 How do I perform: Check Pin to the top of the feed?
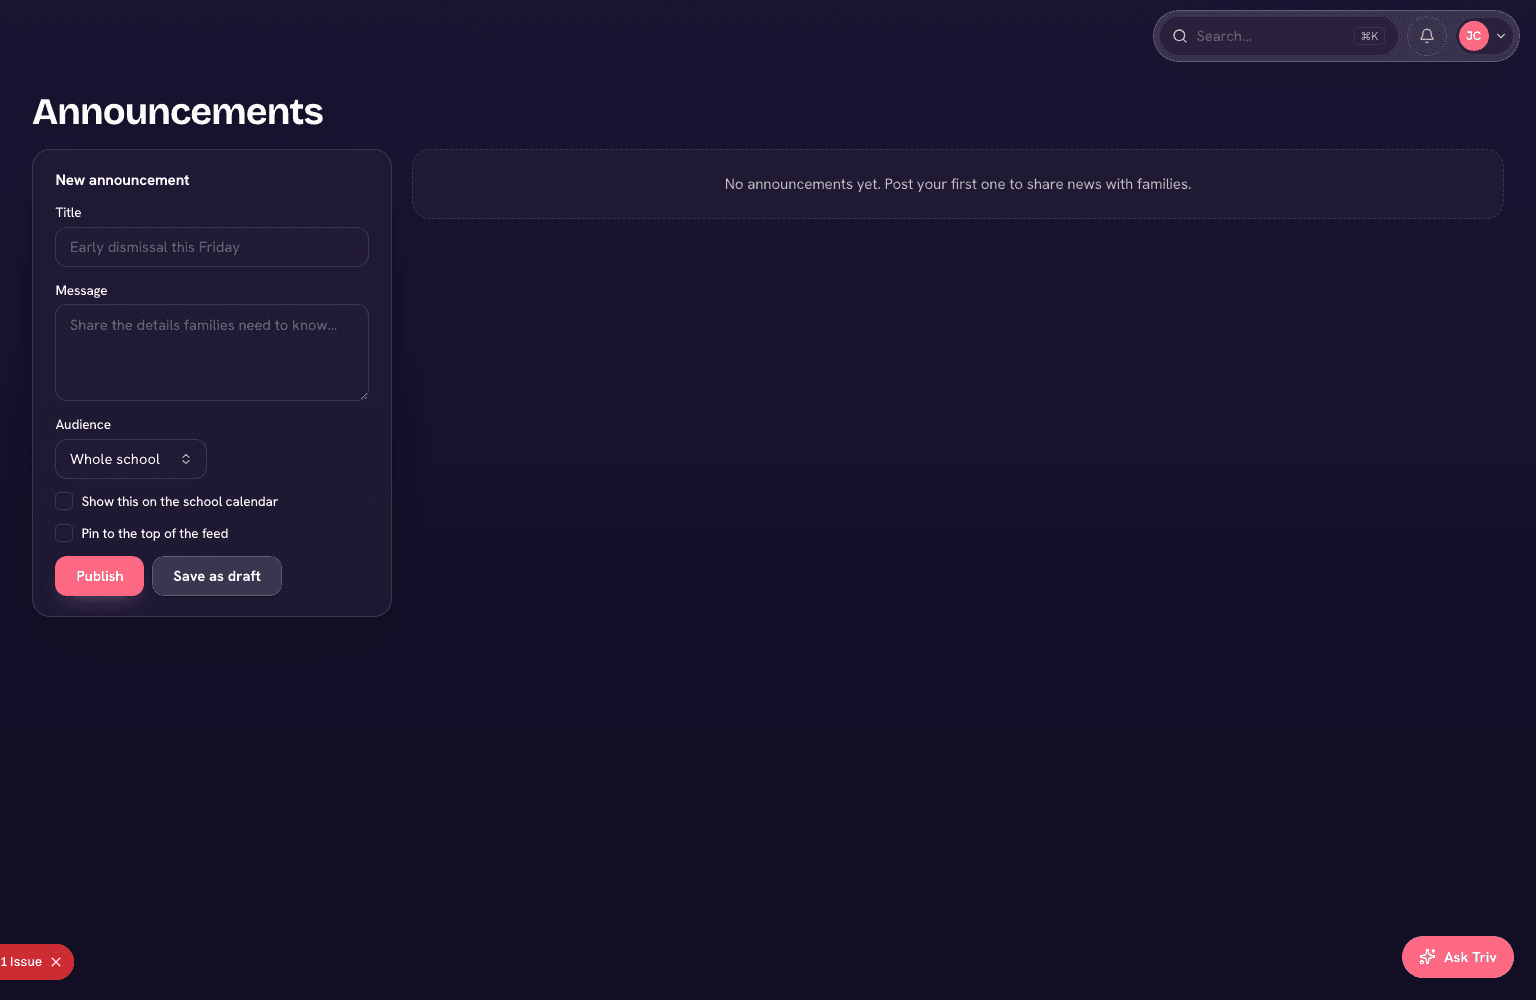tap(64, 533)
